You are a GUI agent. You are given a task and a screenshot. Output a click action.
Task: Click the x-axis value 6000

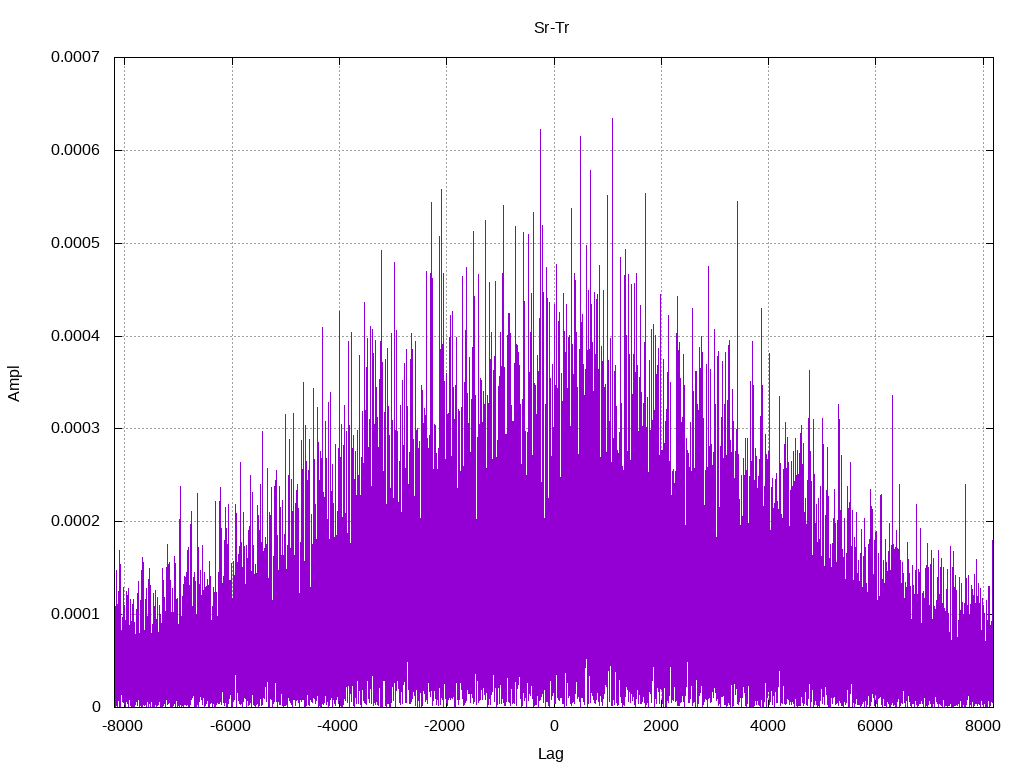click(x=875, y=726)
